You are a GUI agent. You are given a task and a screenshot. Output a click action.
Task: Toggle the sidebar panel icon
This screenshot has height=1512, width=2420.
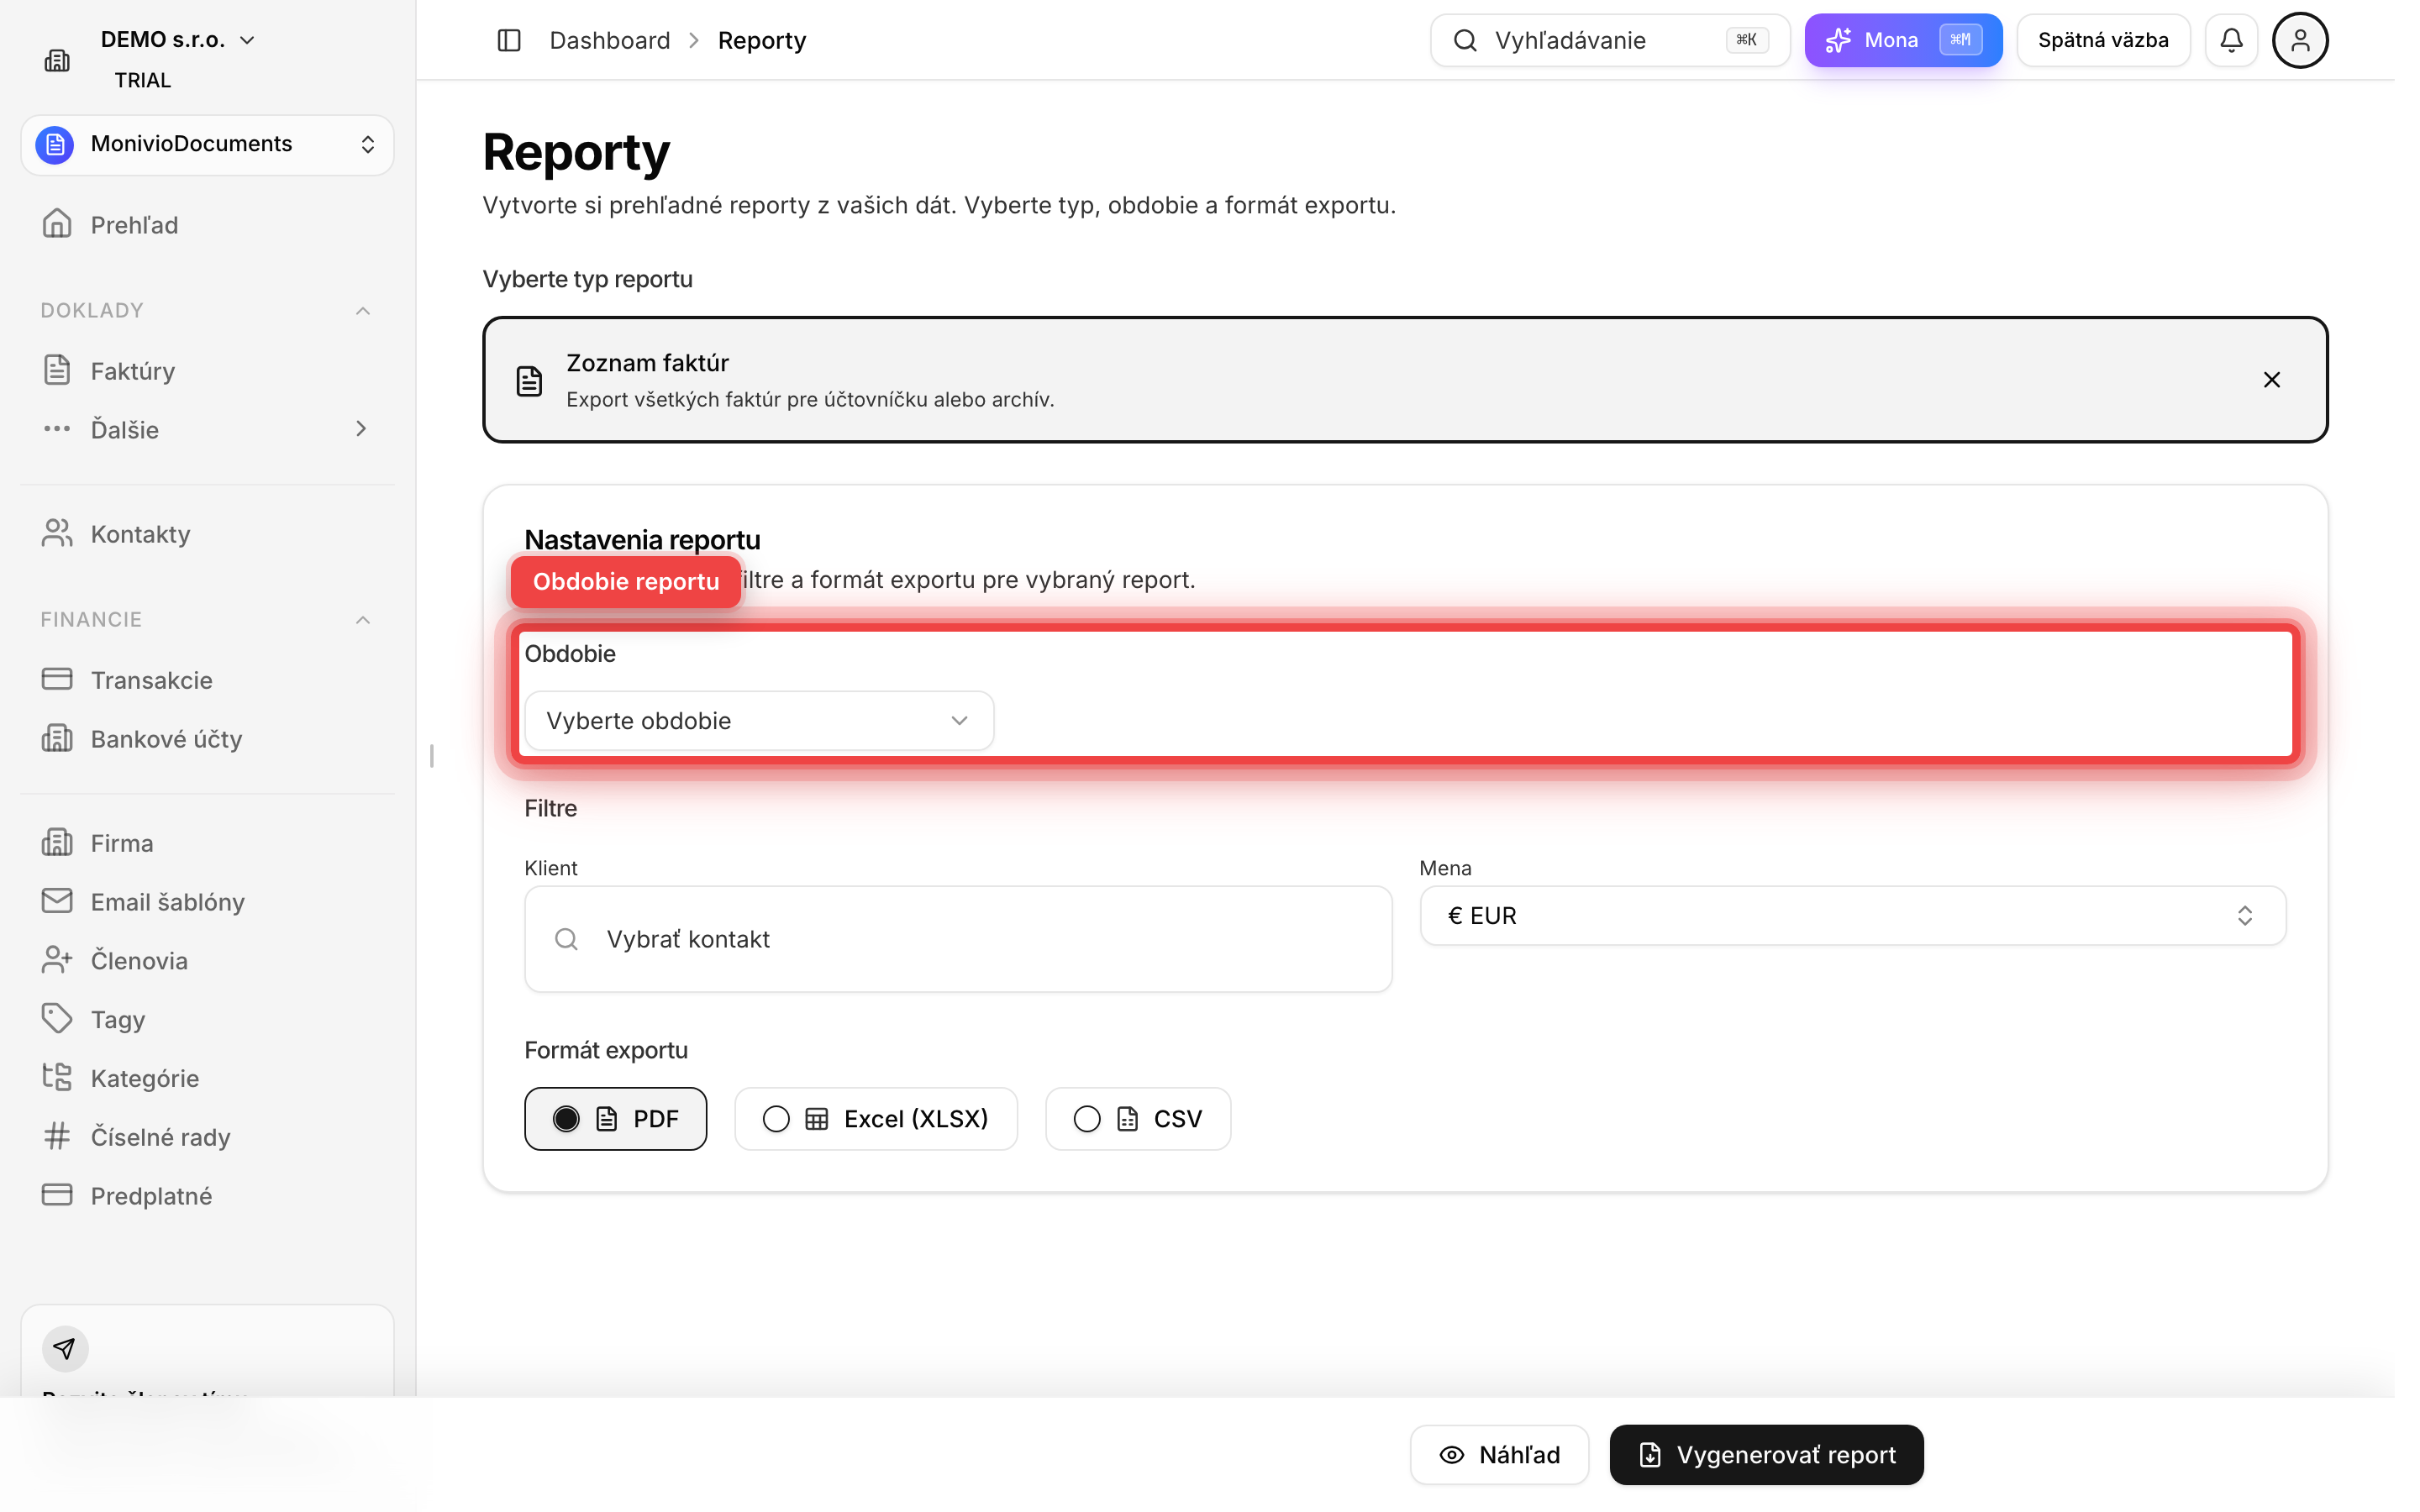pos(509,40)
